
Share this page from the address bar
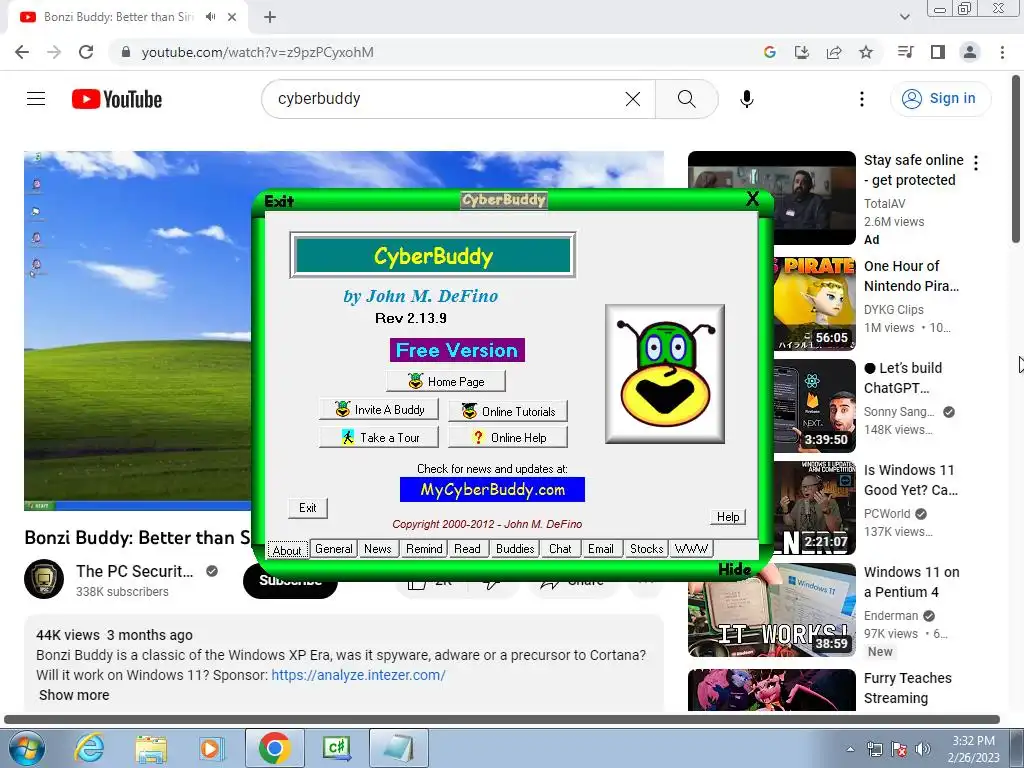tap(834, 52)
